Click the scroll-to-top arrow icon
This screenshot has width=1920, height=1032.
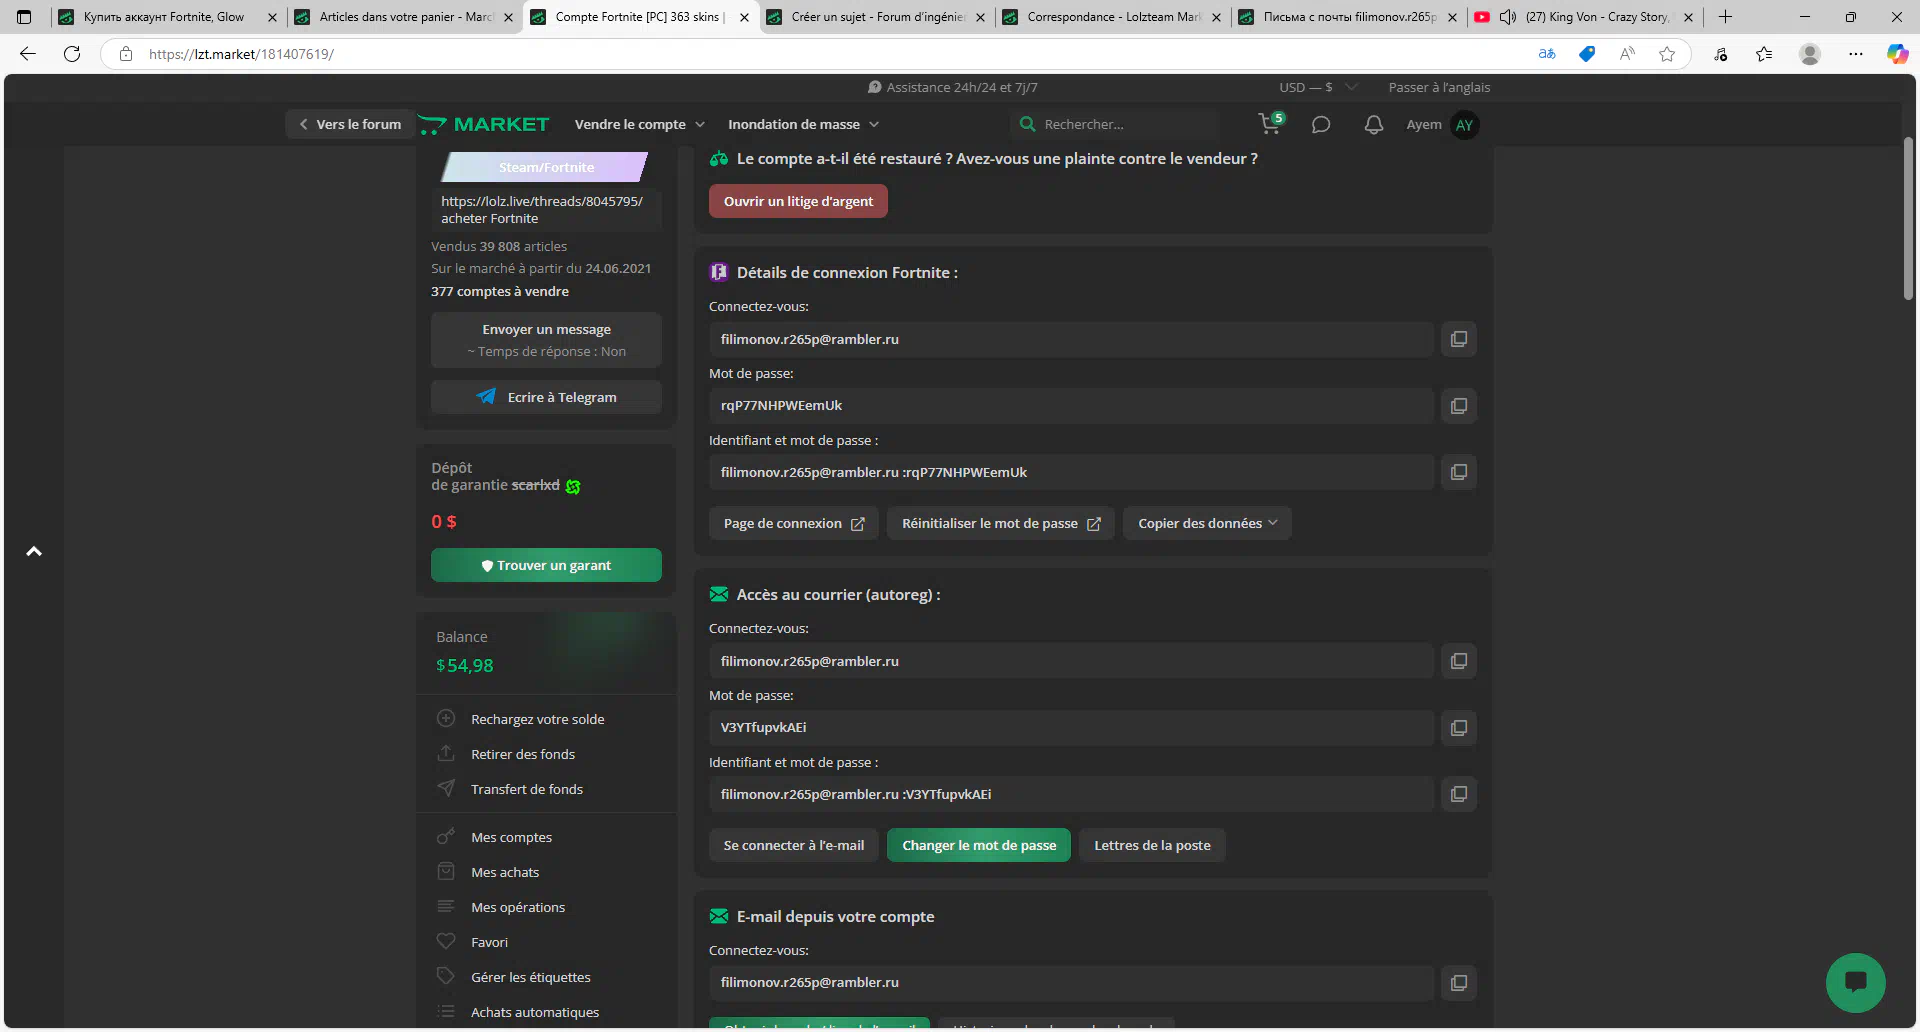click(34, 551)
